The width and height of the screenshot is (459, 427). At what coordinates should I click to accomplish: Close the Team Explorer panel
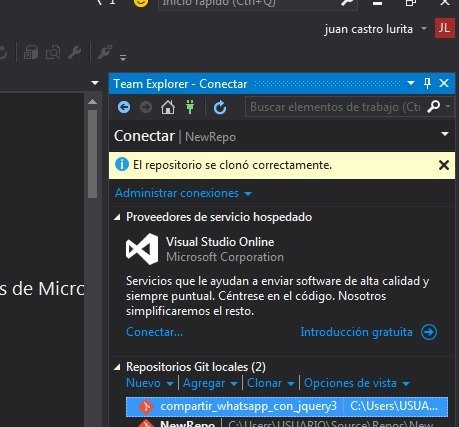pos(444,83)
